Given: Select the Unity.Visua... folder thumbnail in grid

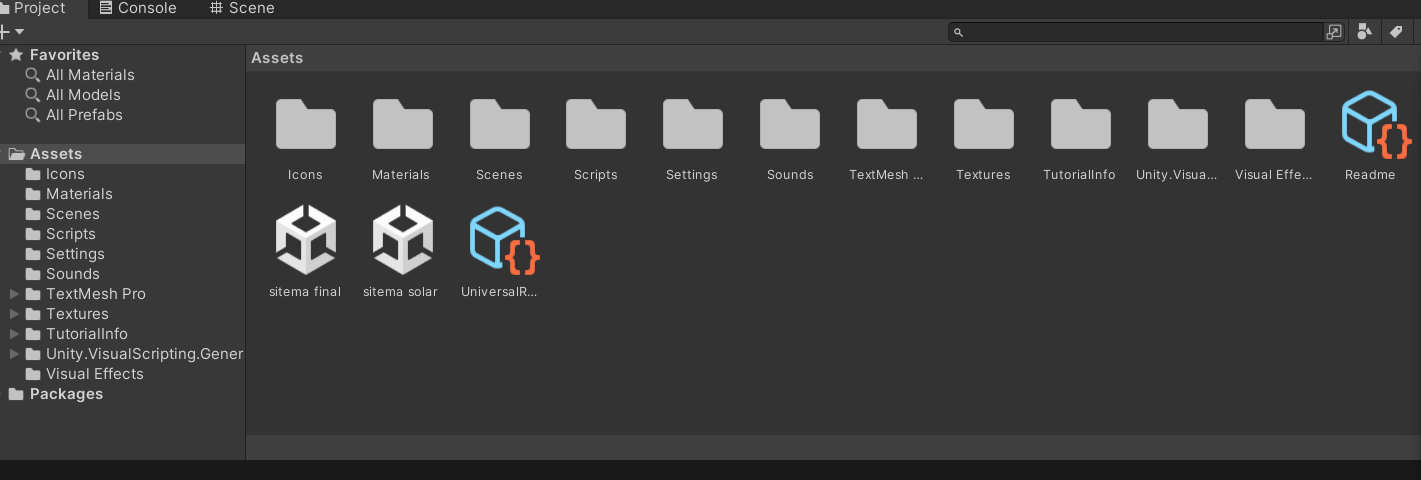Looking at the screenshot, I should coord(1177,124).
